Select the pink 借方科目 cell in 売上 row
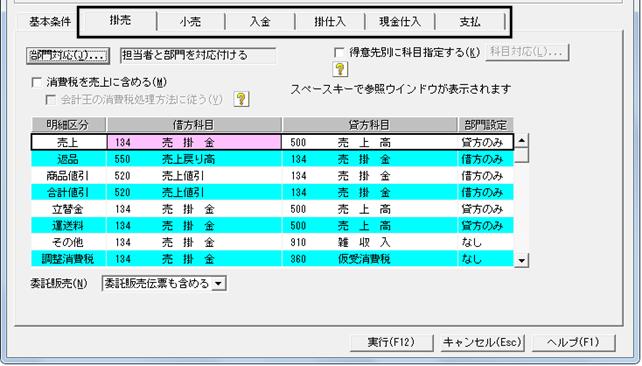The image size is (642, 366). click(194, 142)
